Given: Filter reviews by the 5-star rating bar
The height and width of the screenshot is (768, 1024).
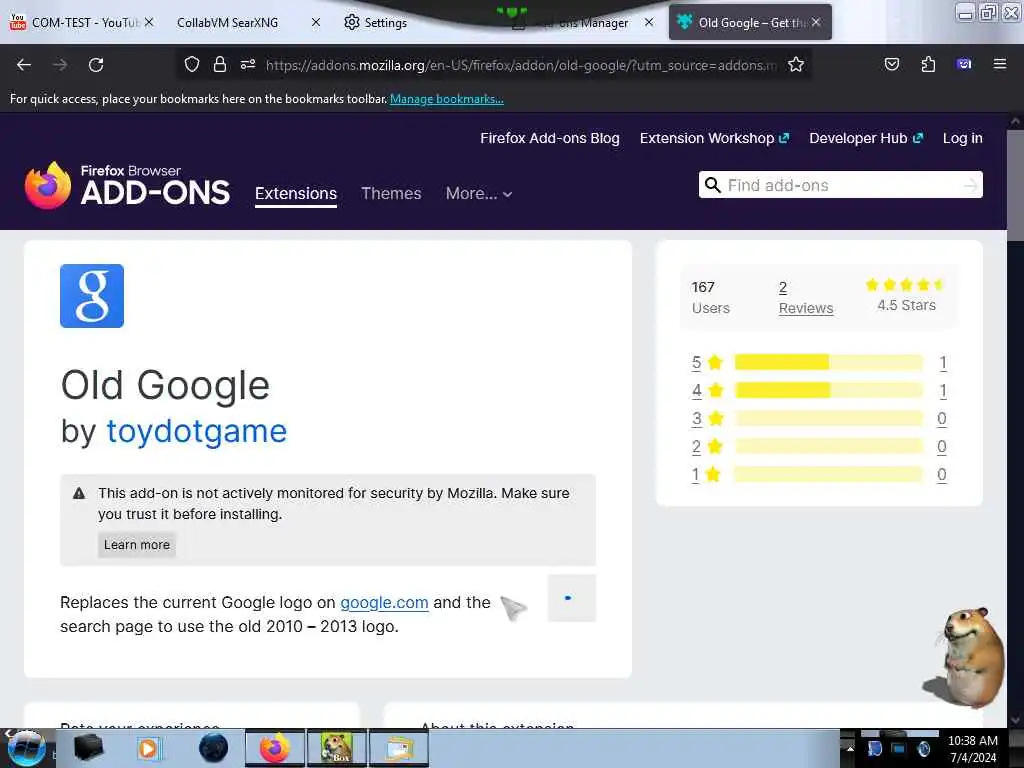Looking at the screenshot, I should [x=829, y=362].
